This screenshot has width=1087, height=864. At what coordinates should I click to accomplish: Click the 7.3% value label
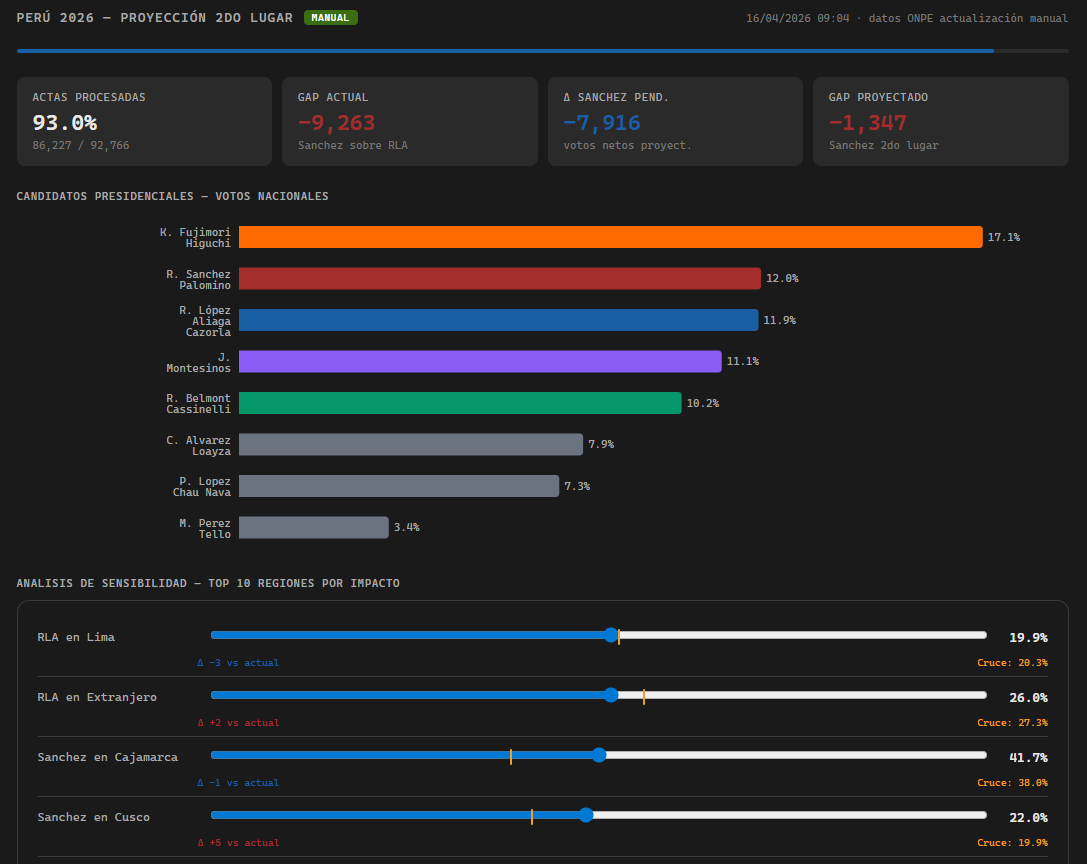point(577,486)
